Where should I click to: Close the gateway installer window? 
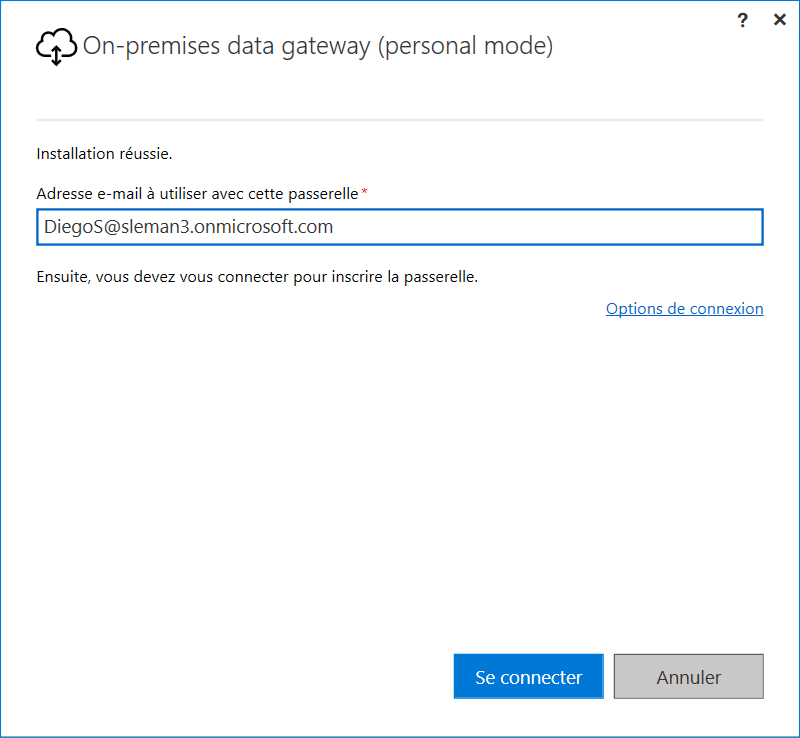click(780, 20)
